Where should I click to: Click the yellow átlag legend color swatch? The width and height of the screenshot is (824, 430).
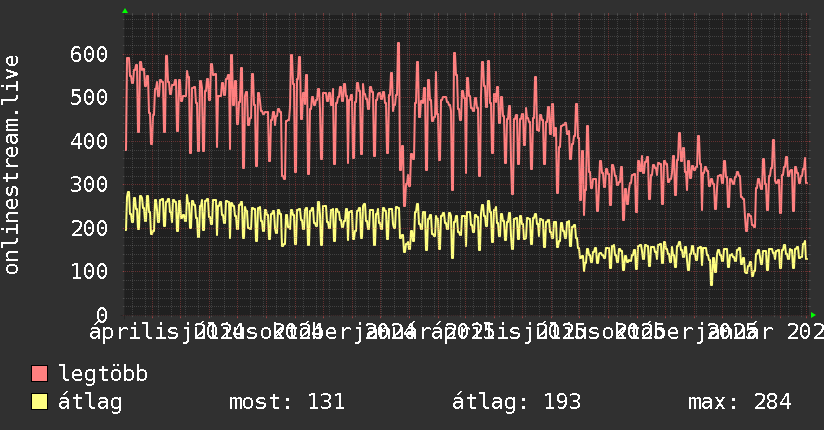pos(39,401)
